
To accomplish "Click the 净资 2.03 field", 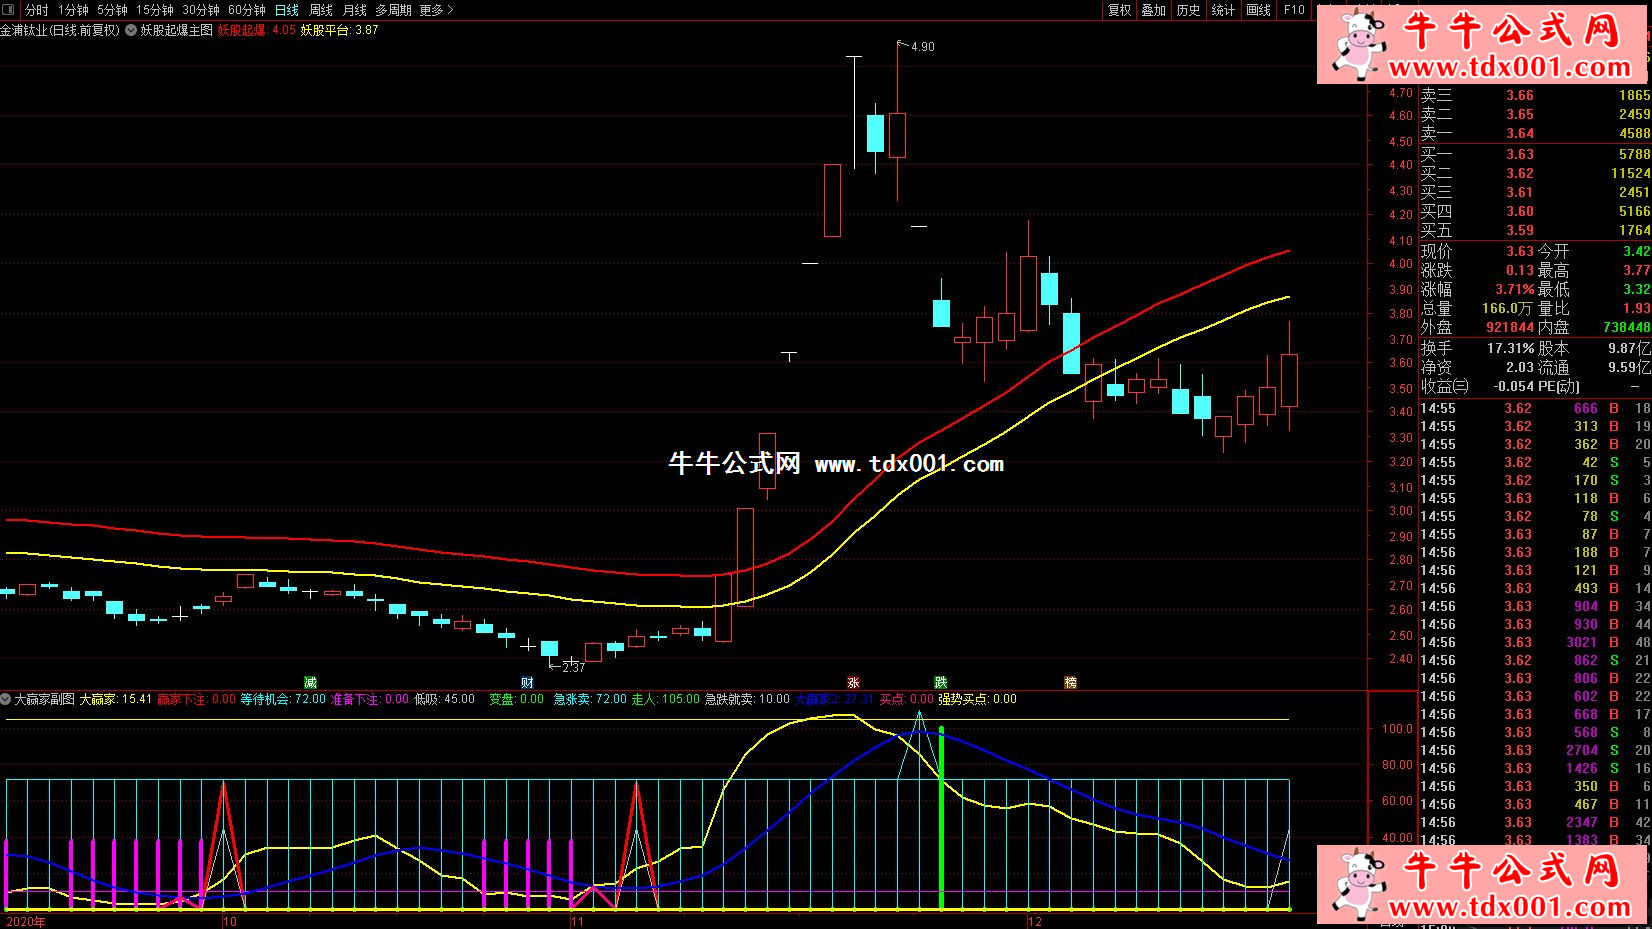I will (x=1477, y=367).
